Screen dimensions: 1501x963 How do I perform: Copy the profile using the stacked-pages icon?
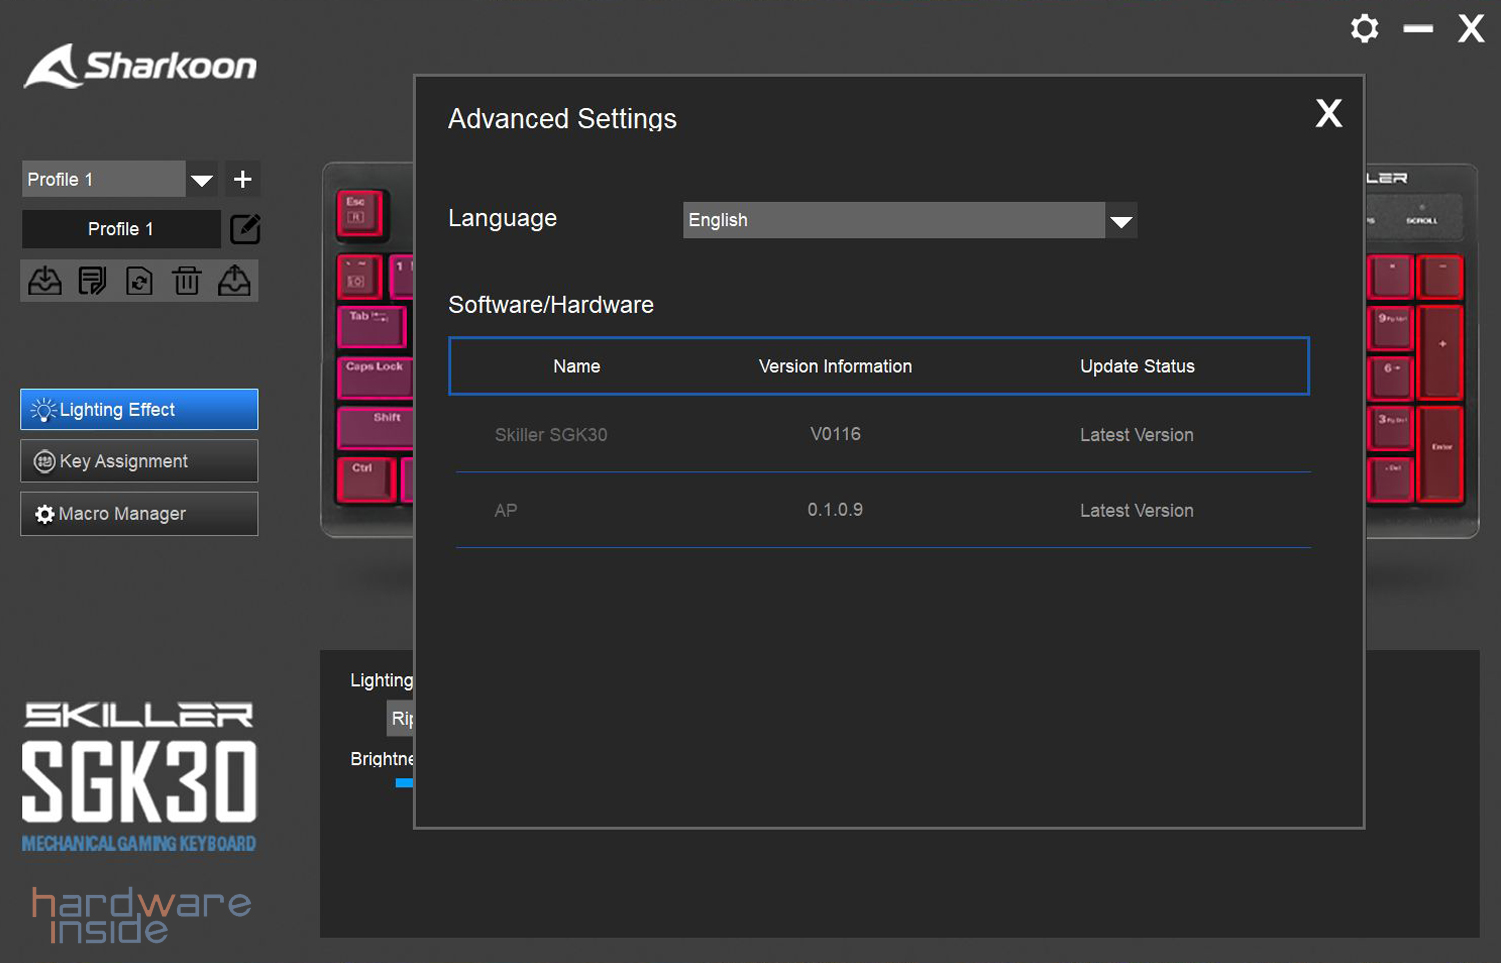tap(92, 281)
